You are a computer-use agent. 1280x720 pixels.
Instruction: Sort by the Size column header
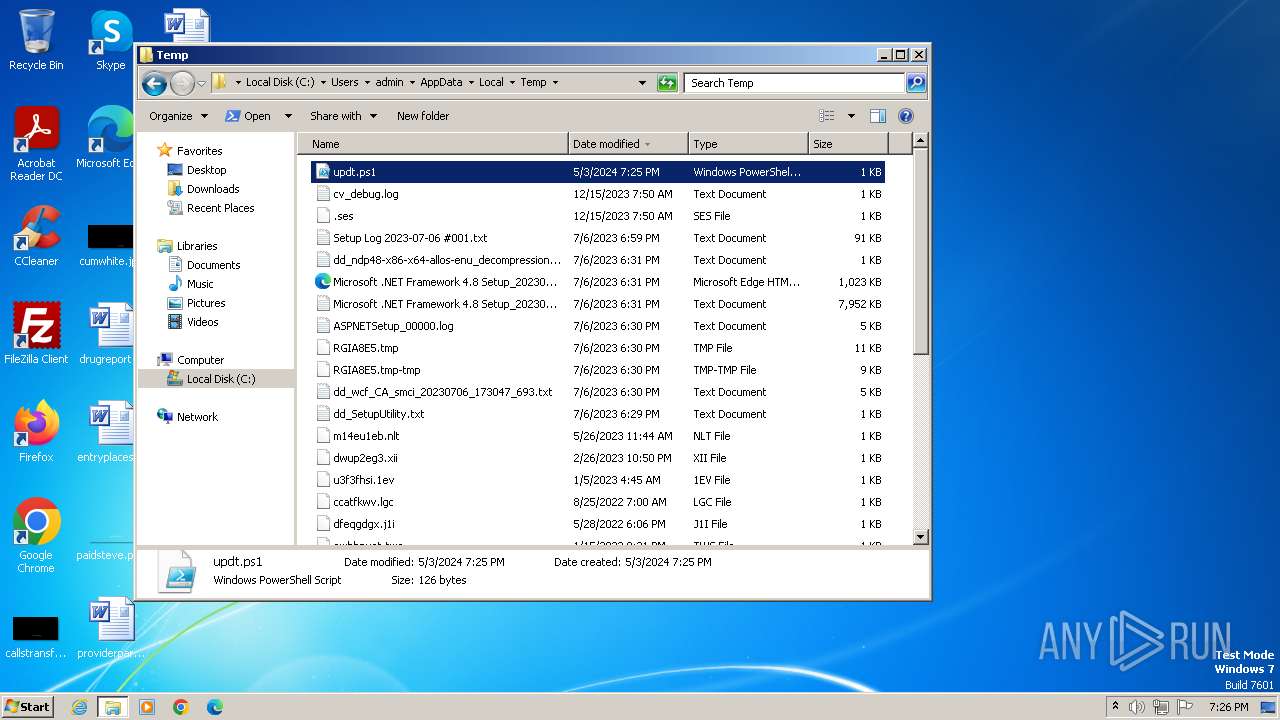pyautogui.click(x=848, y=144)
